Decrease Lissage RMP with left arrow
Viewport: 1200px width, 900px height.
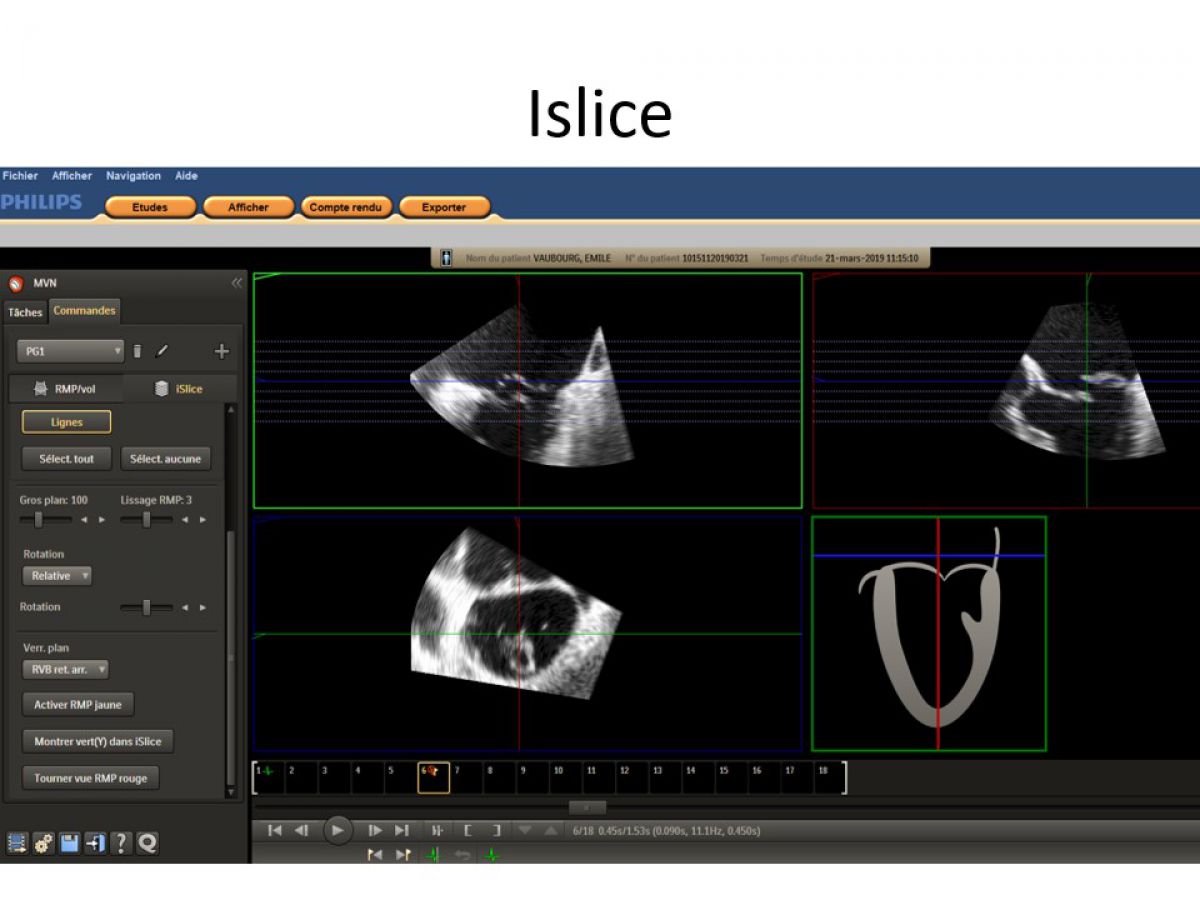[185, 520]
